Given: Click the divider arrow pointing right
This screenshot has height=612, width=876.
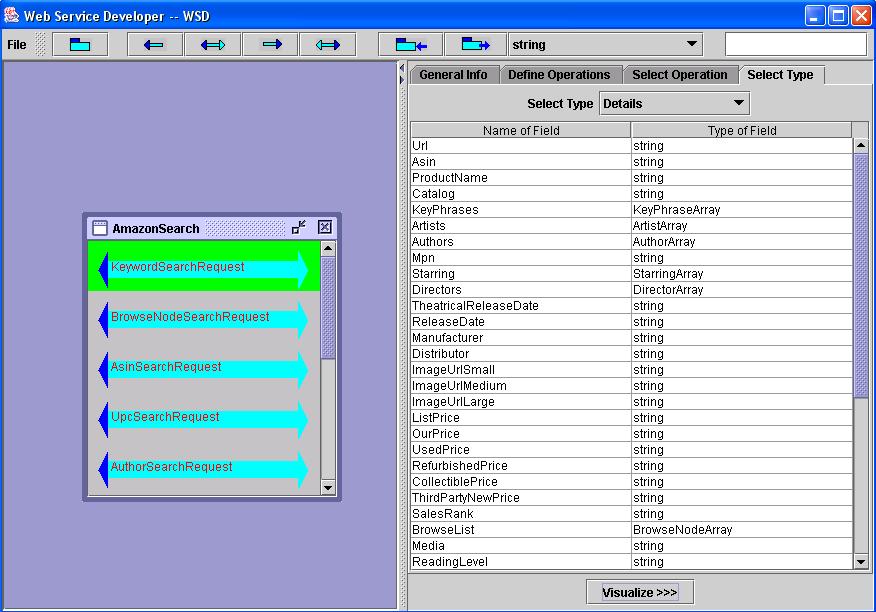Looking at the screenshot, I should coord(402,80).
